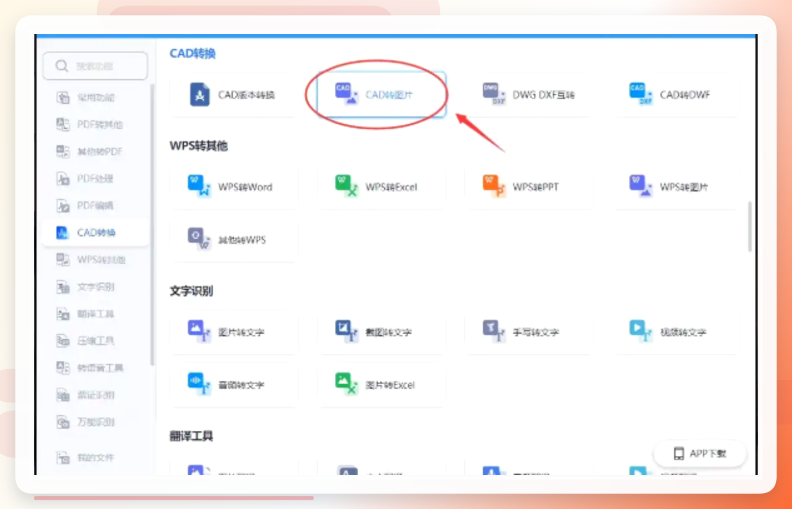Focus the sidebar search box
Viewport: 792px width, 509px height.
click(95, 66)
